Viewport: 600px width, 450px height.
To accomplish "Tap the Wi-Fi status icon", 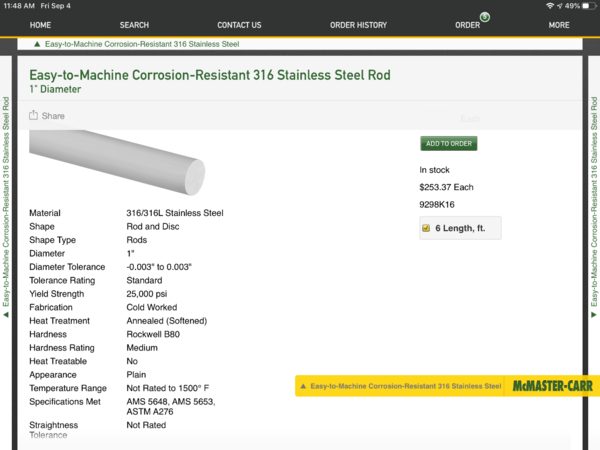I will pos(550,6).
